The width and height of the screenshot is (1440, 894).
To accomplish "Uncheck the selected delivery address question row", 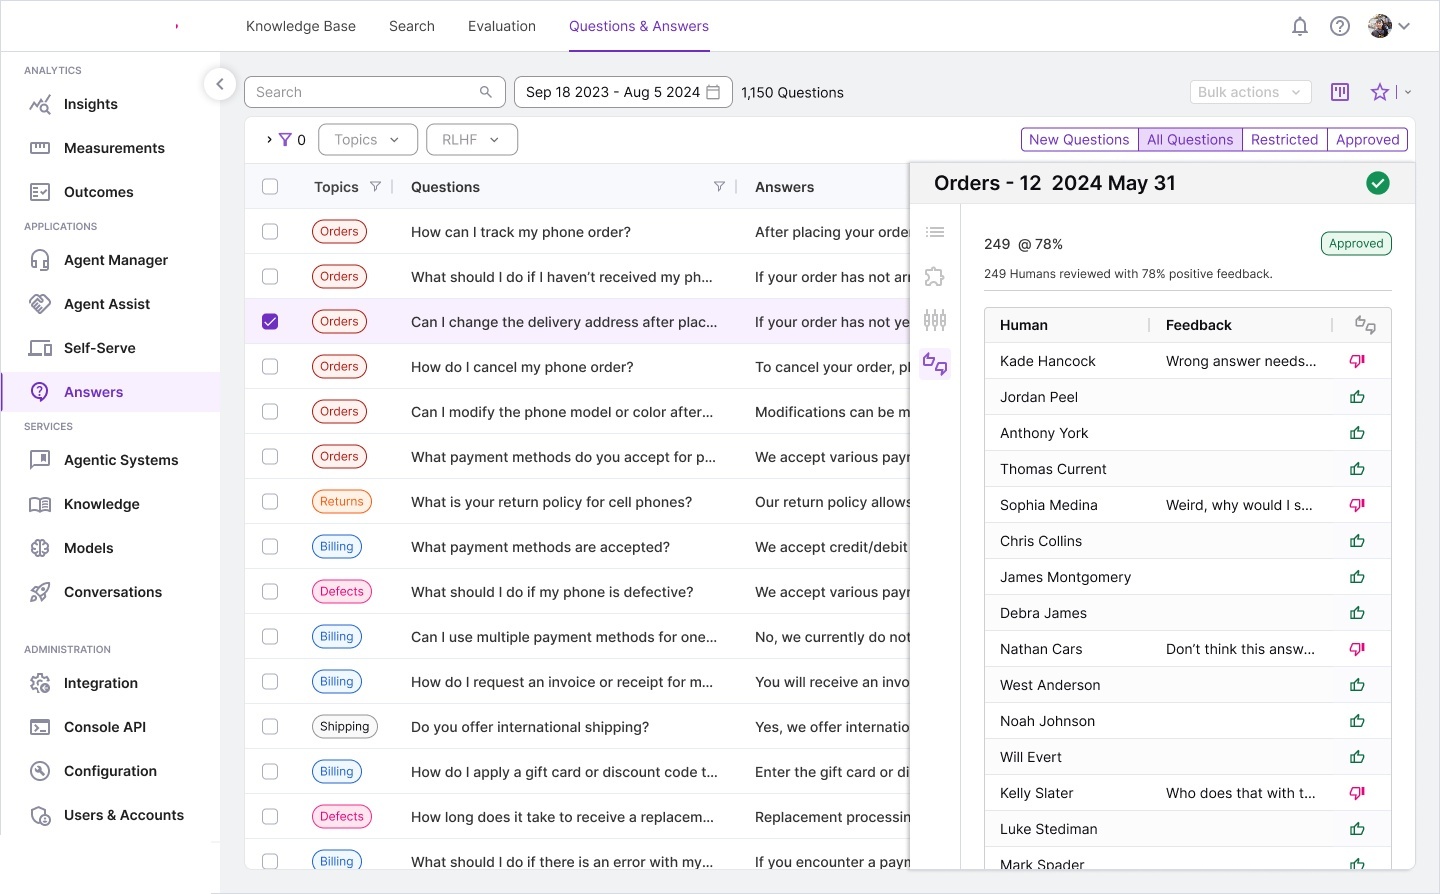I will (x=270, y=322).
